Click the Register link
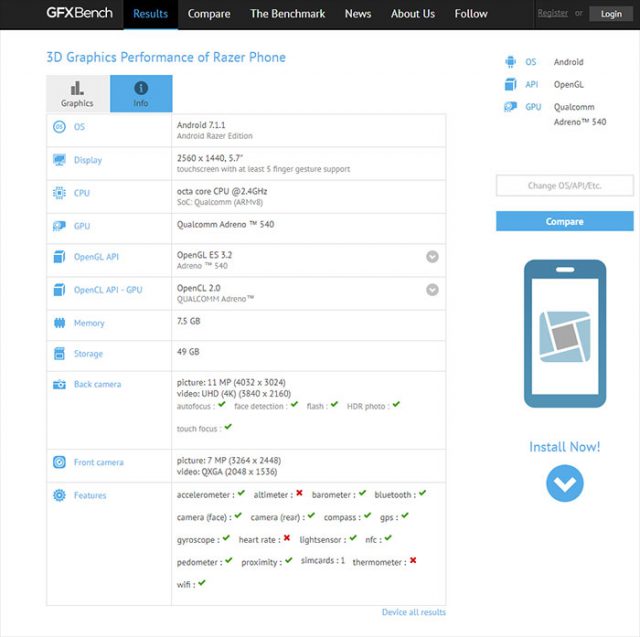Screen dimensions: 640x637 553,13
